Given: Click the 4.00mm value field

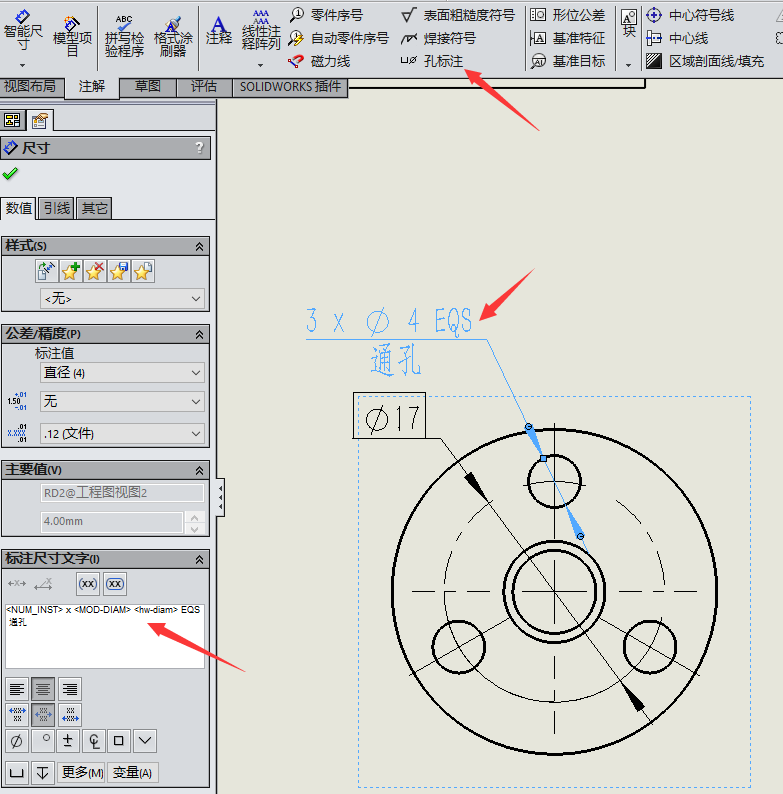Looking at the screenshot, I should click(x=111, y=522).
